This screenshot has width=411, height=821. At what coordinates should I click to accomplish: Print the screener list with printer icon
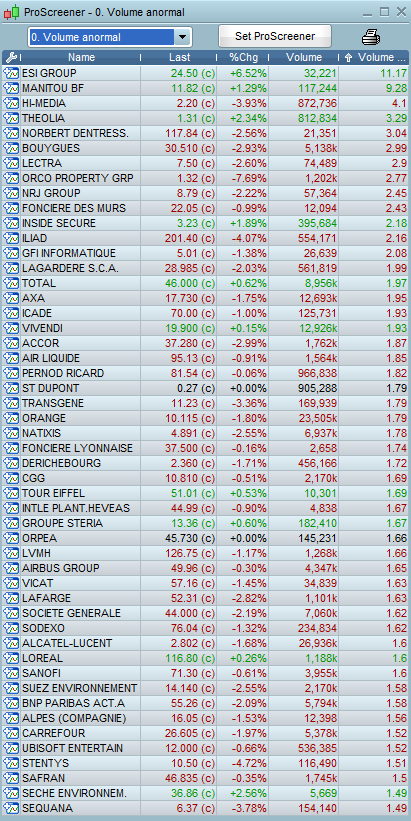[x=371, y=37]
